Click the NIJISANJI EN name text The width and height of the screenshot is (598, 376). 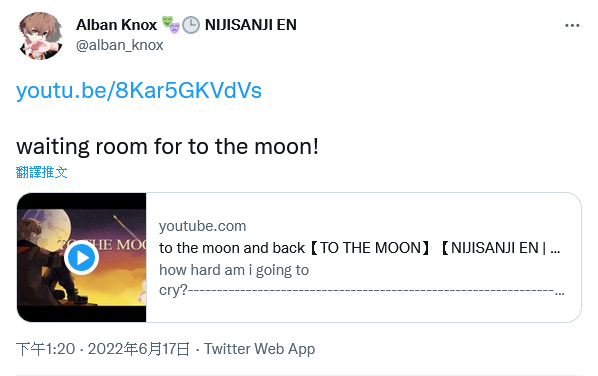pyautogui.click(x=251, y=25)
